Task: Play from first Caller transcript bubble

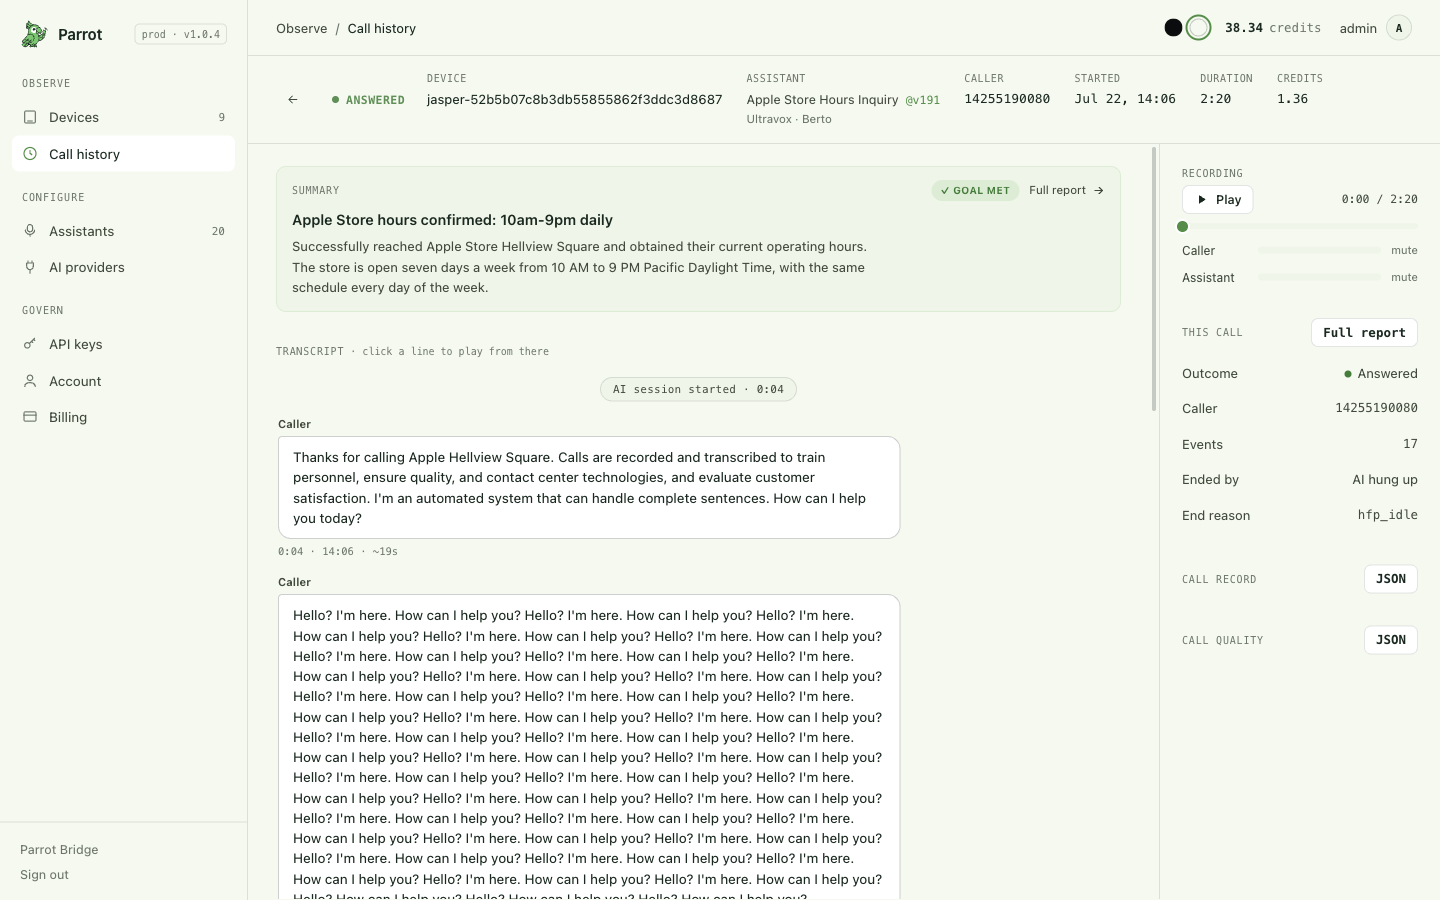Action: (589, 488)
